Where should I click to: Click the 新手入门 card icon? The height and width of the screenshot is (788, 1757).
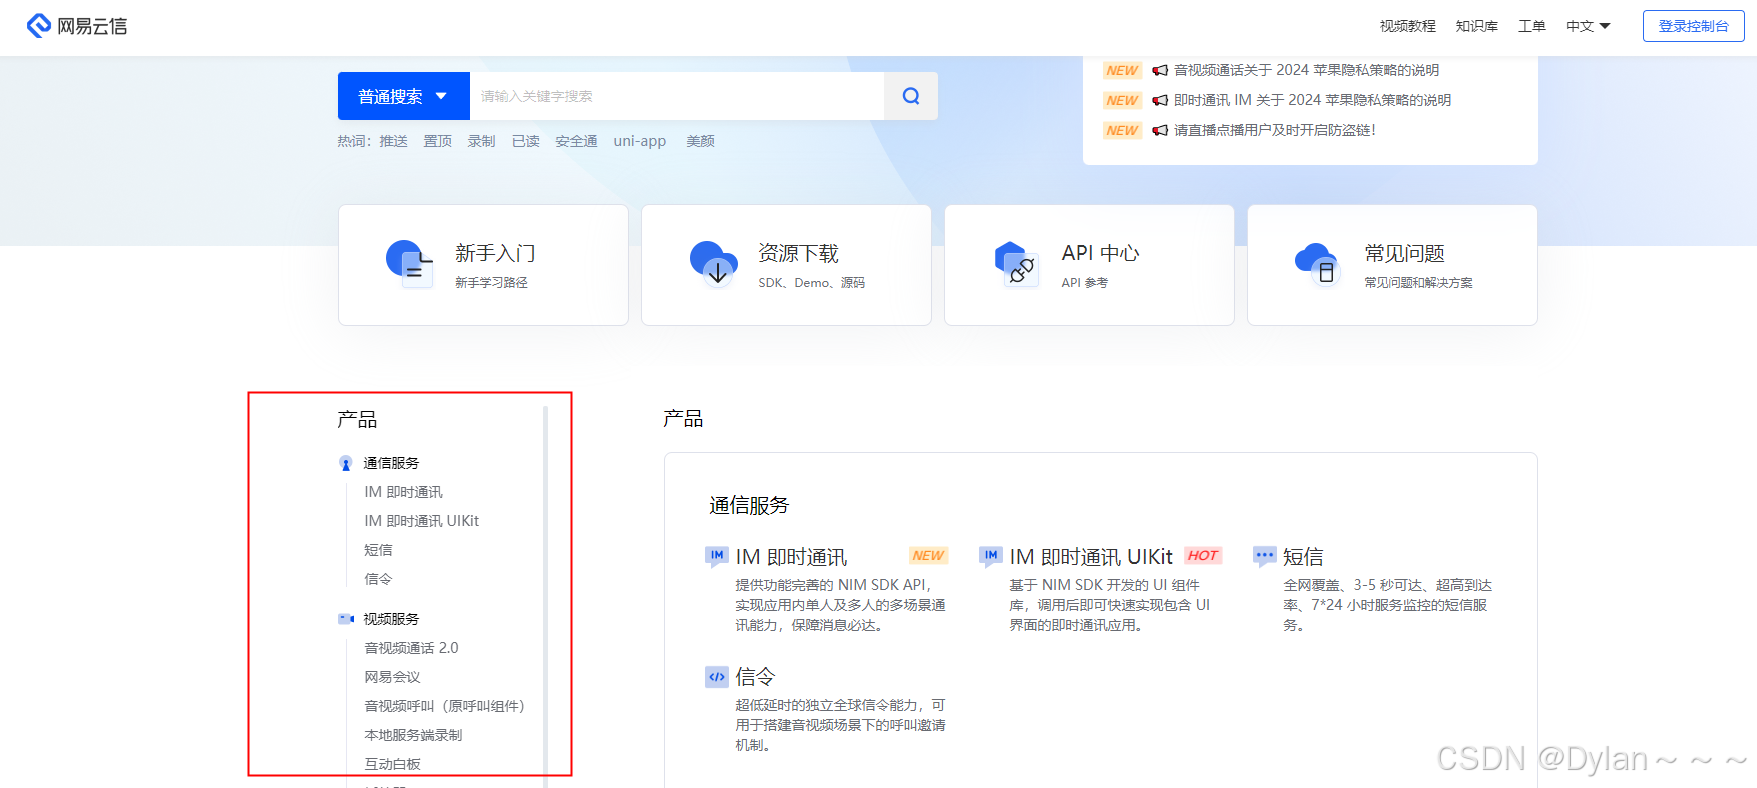click(409, 264)
